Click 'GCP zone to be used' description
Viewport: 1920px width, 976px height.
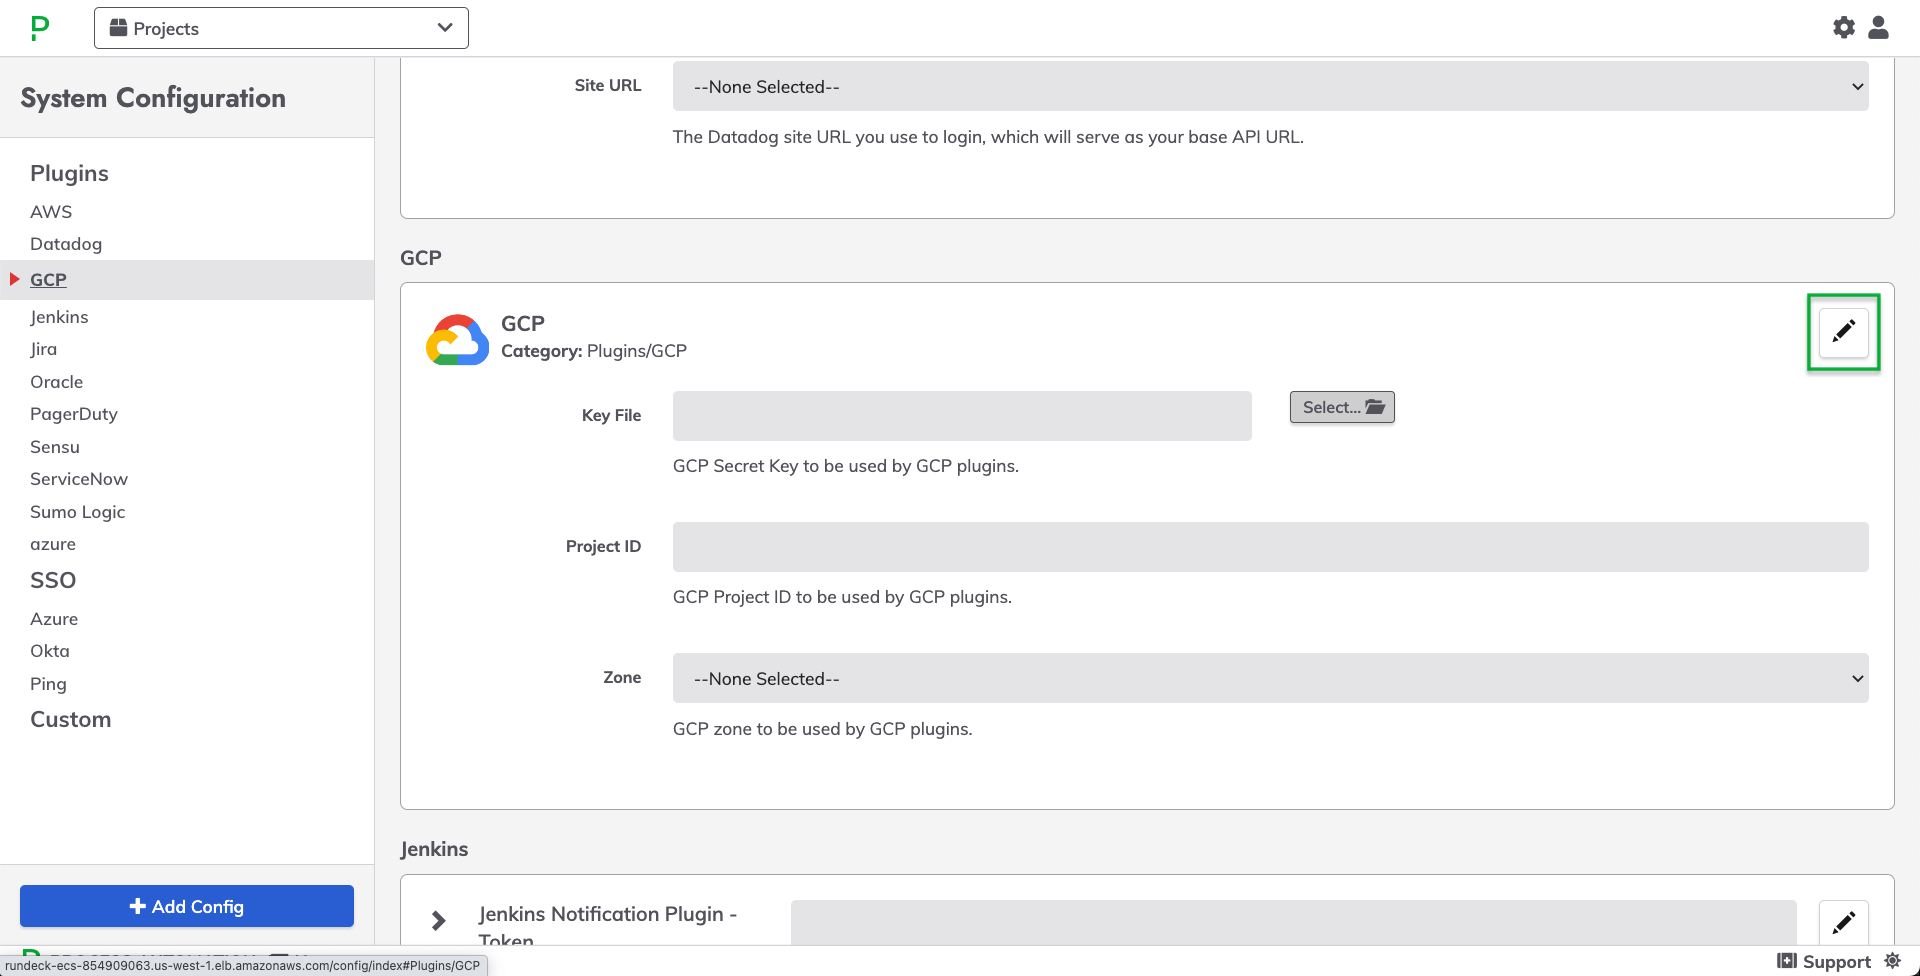click(x=822, y=729)
